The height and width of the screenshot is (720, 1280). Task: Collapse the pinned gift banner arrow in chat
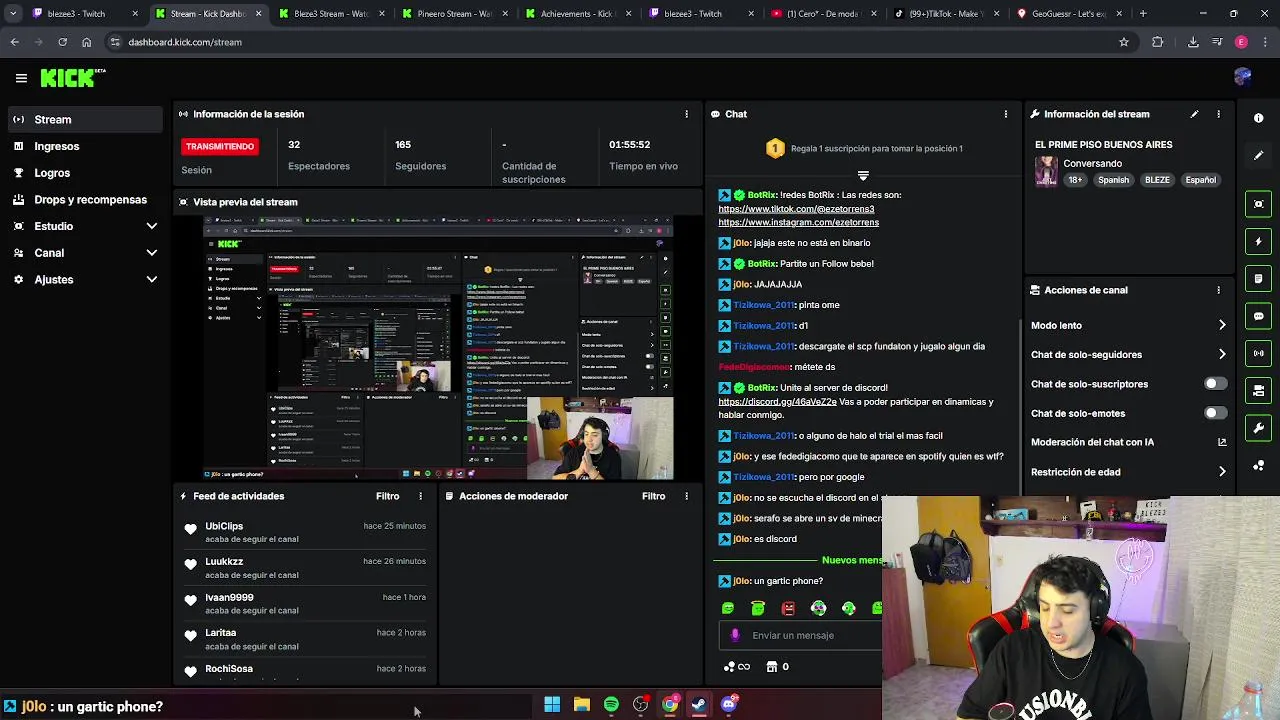click(863, 176)
